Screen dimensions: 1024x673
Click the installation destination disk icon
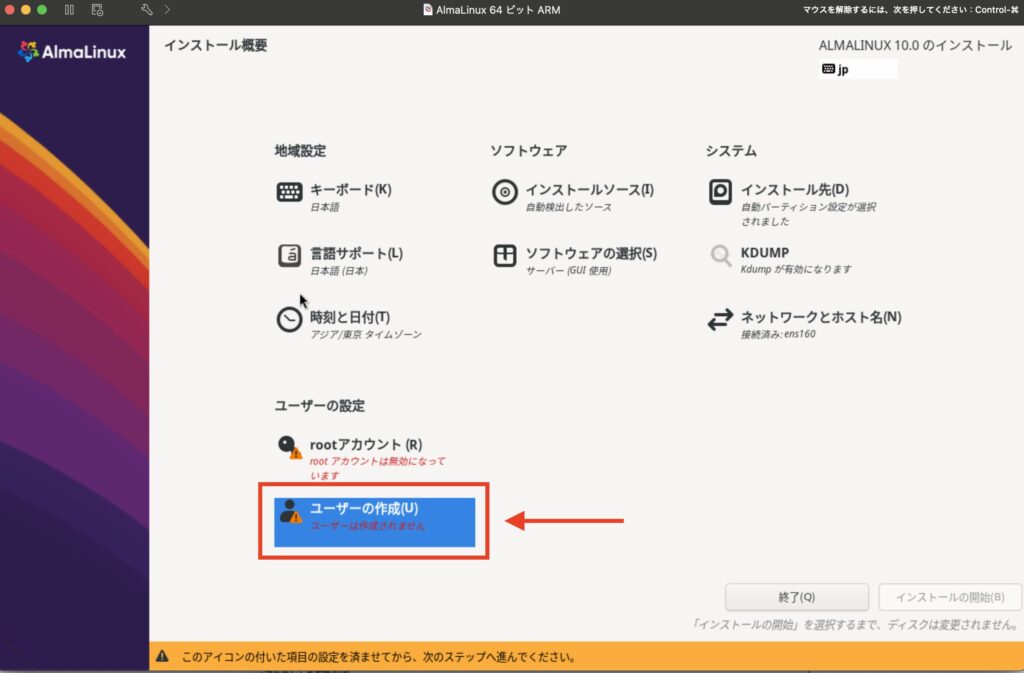tap(720, 192)
